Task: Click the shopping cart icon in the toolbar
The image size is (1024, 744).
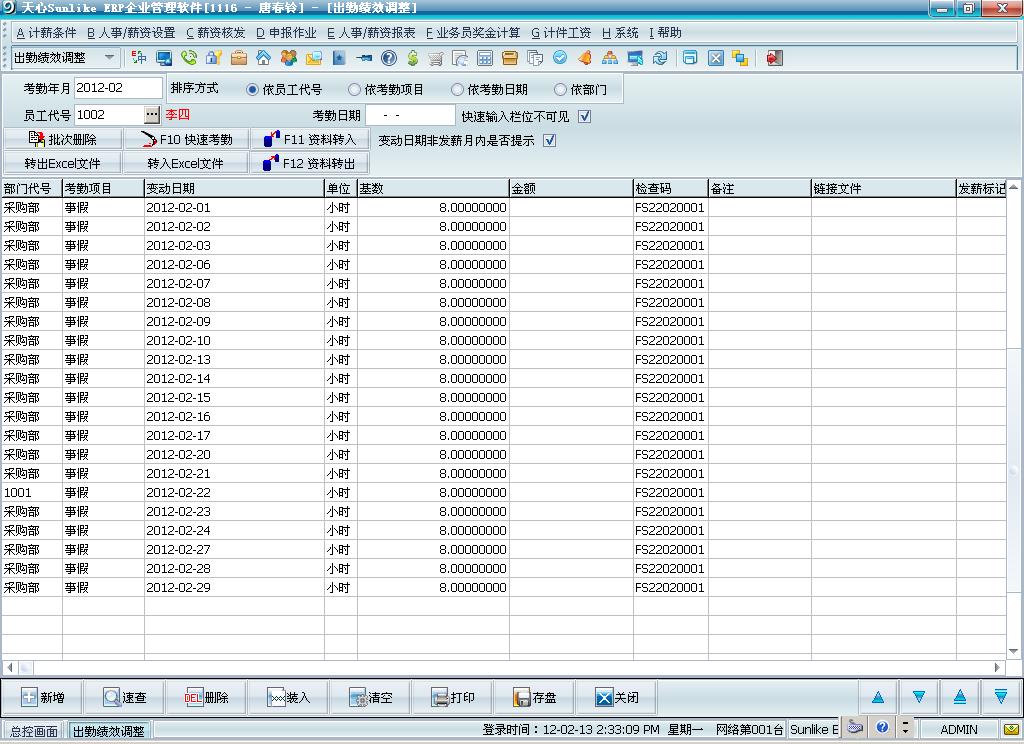Action: click(x=436, y=58)
